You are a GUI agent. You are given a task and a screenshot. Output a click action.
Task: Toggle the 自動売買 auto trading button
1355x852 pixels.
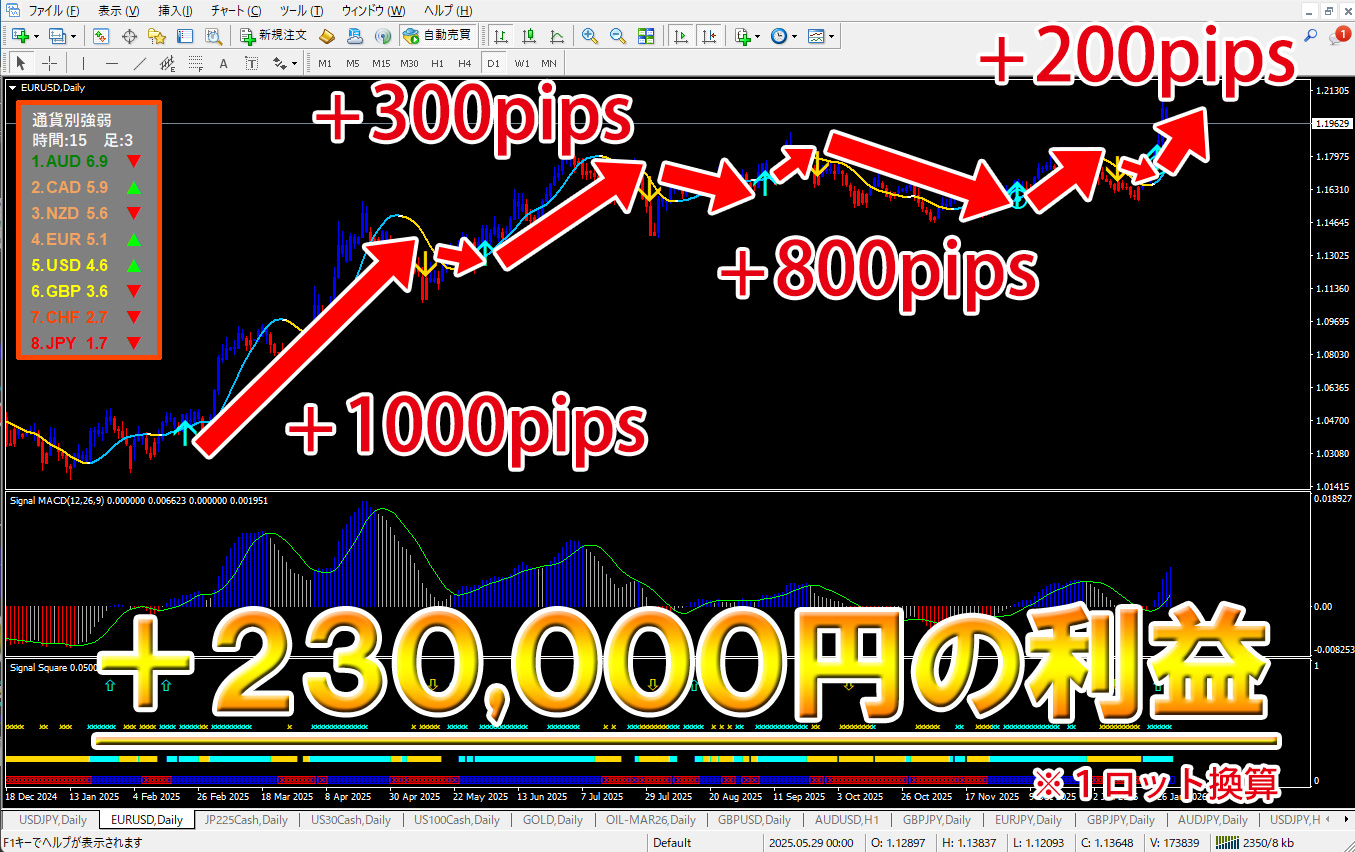point(436,36)
